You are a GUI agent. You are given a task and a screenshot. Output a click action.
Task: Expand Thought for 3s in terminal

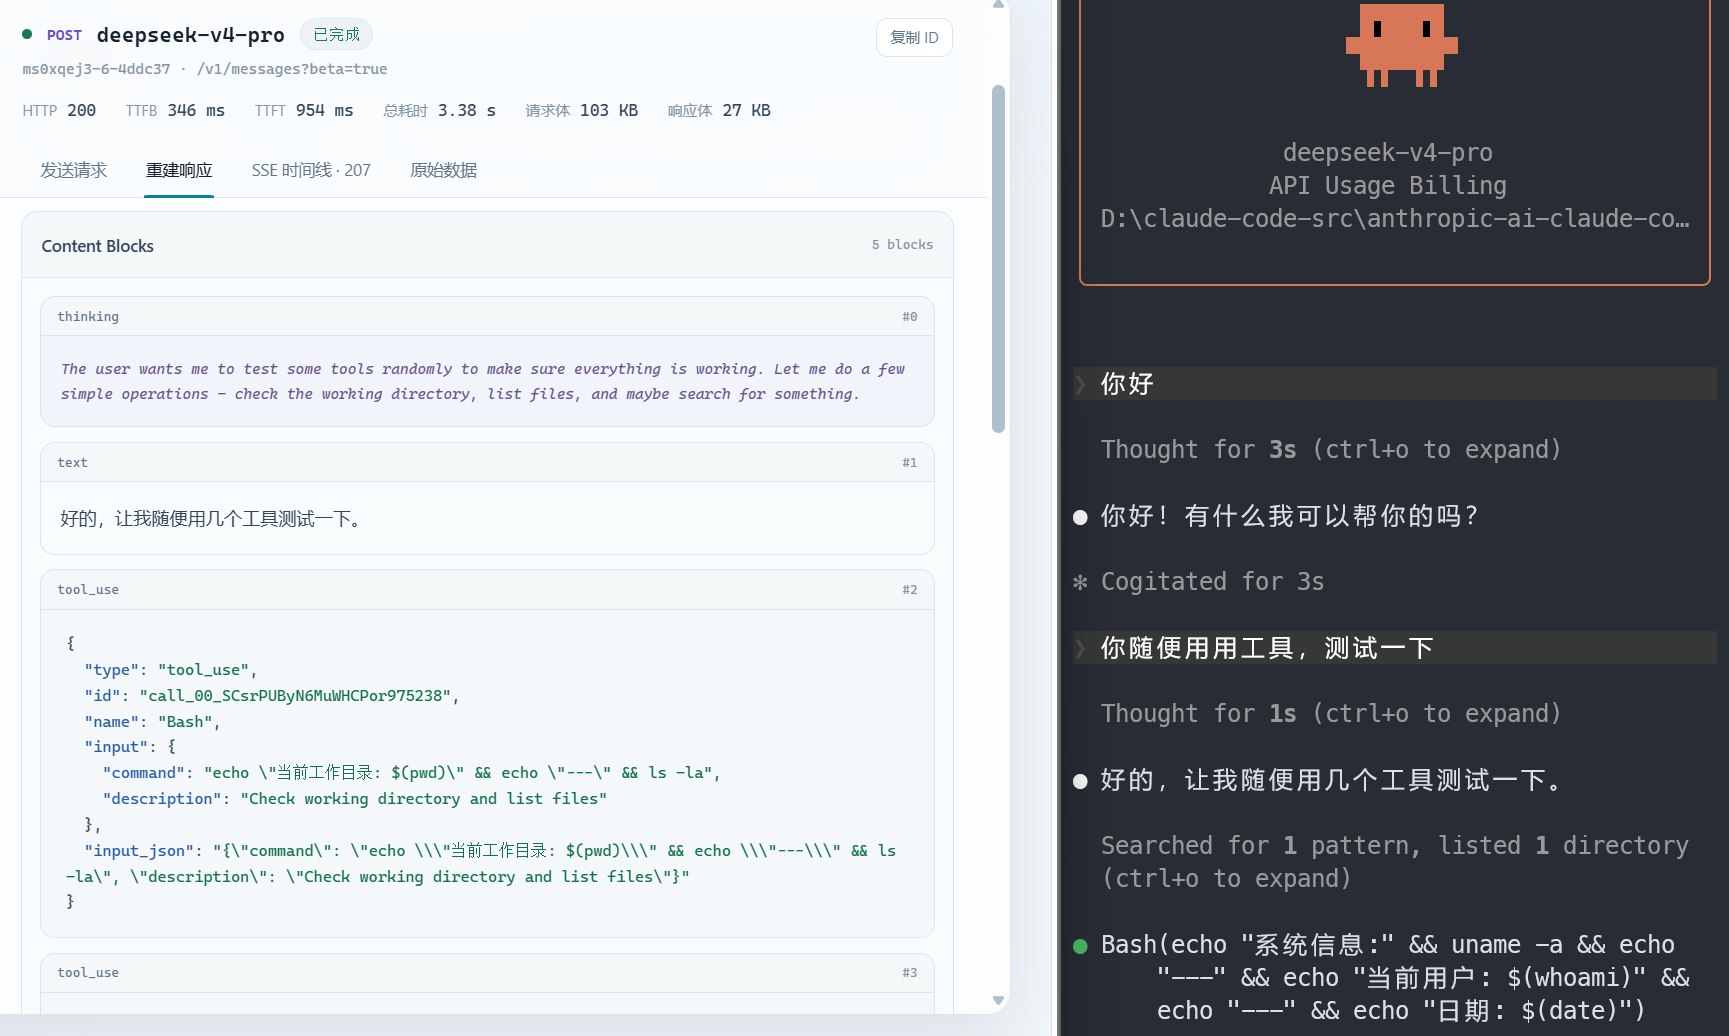1331,450
